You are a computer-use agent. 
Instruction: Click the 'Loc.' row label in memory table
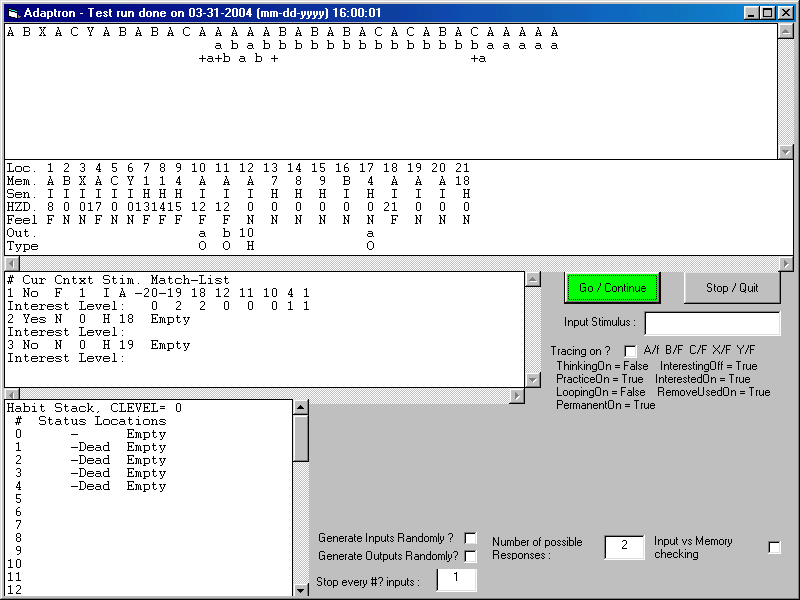[x=22, y=168]
